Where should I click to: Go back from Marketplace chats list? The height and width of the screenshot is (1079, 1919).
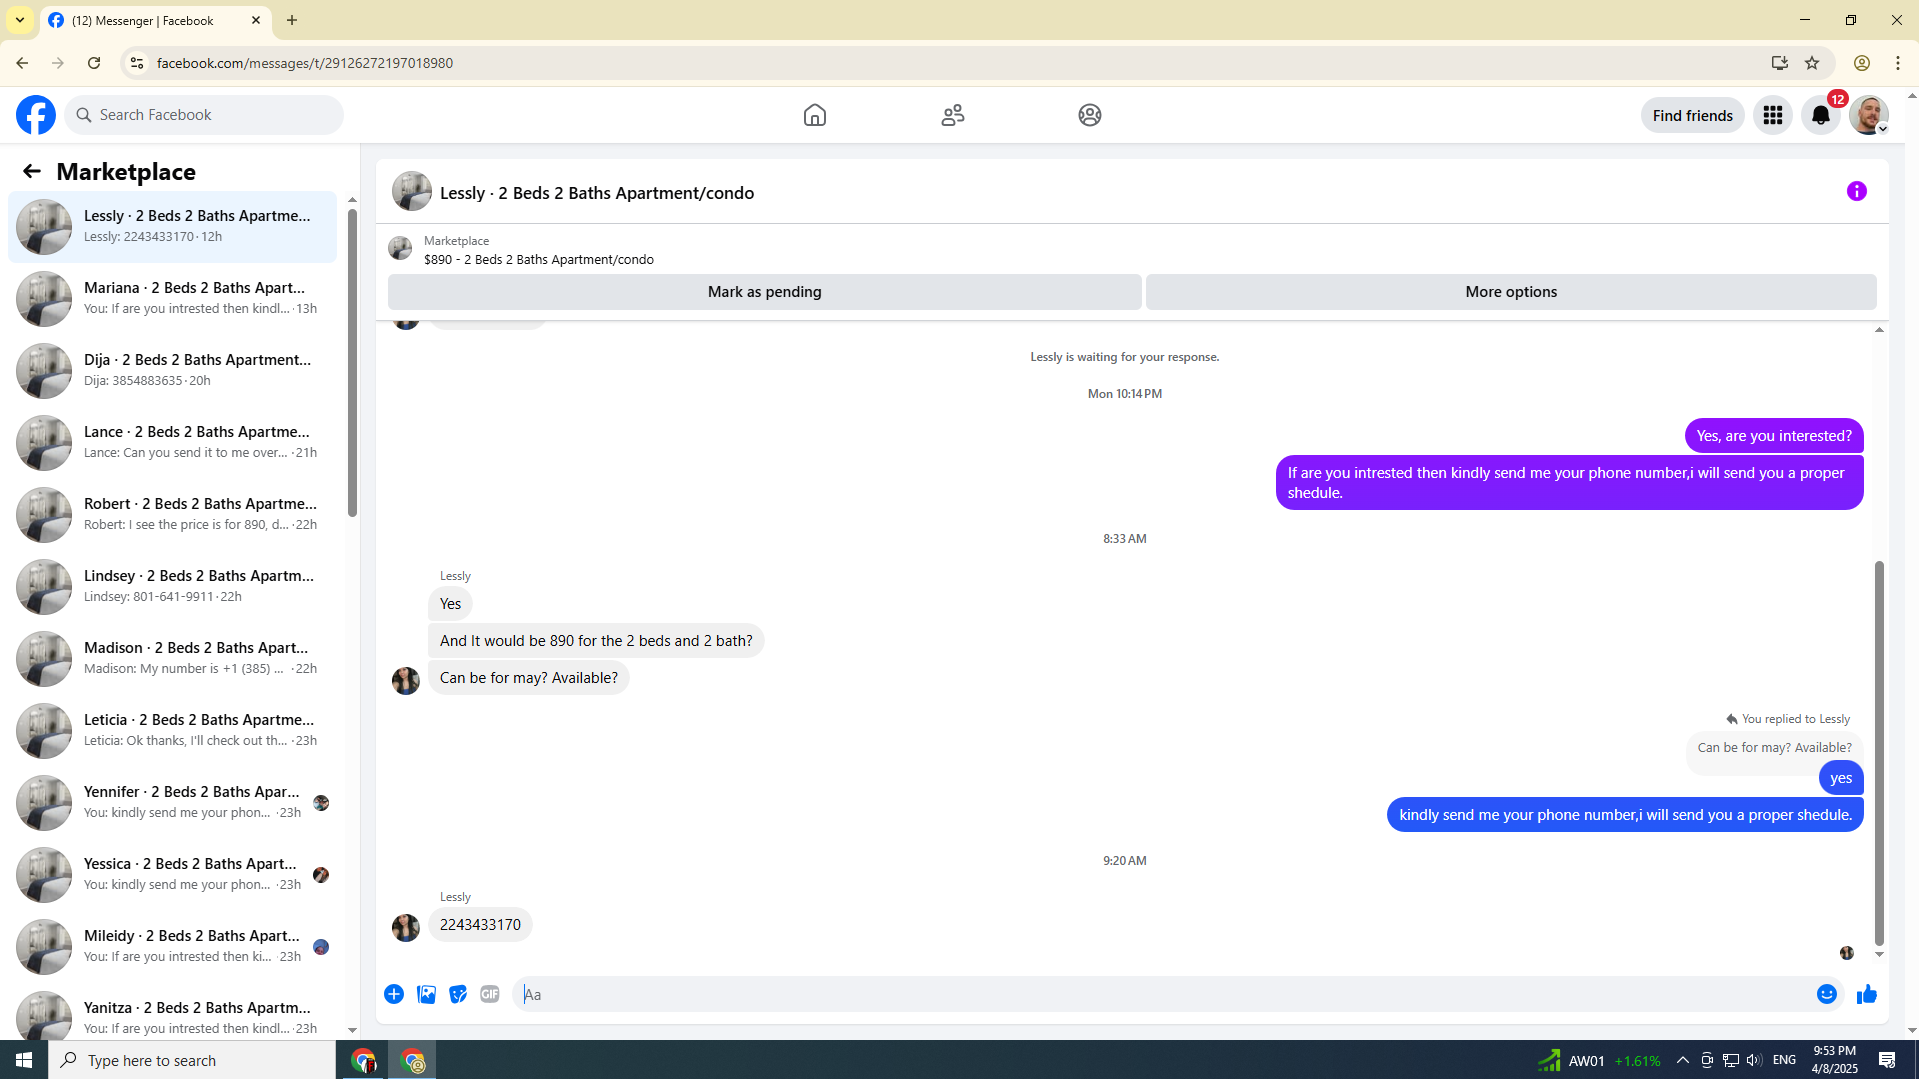pyautogui.click(x=32, y=171)
